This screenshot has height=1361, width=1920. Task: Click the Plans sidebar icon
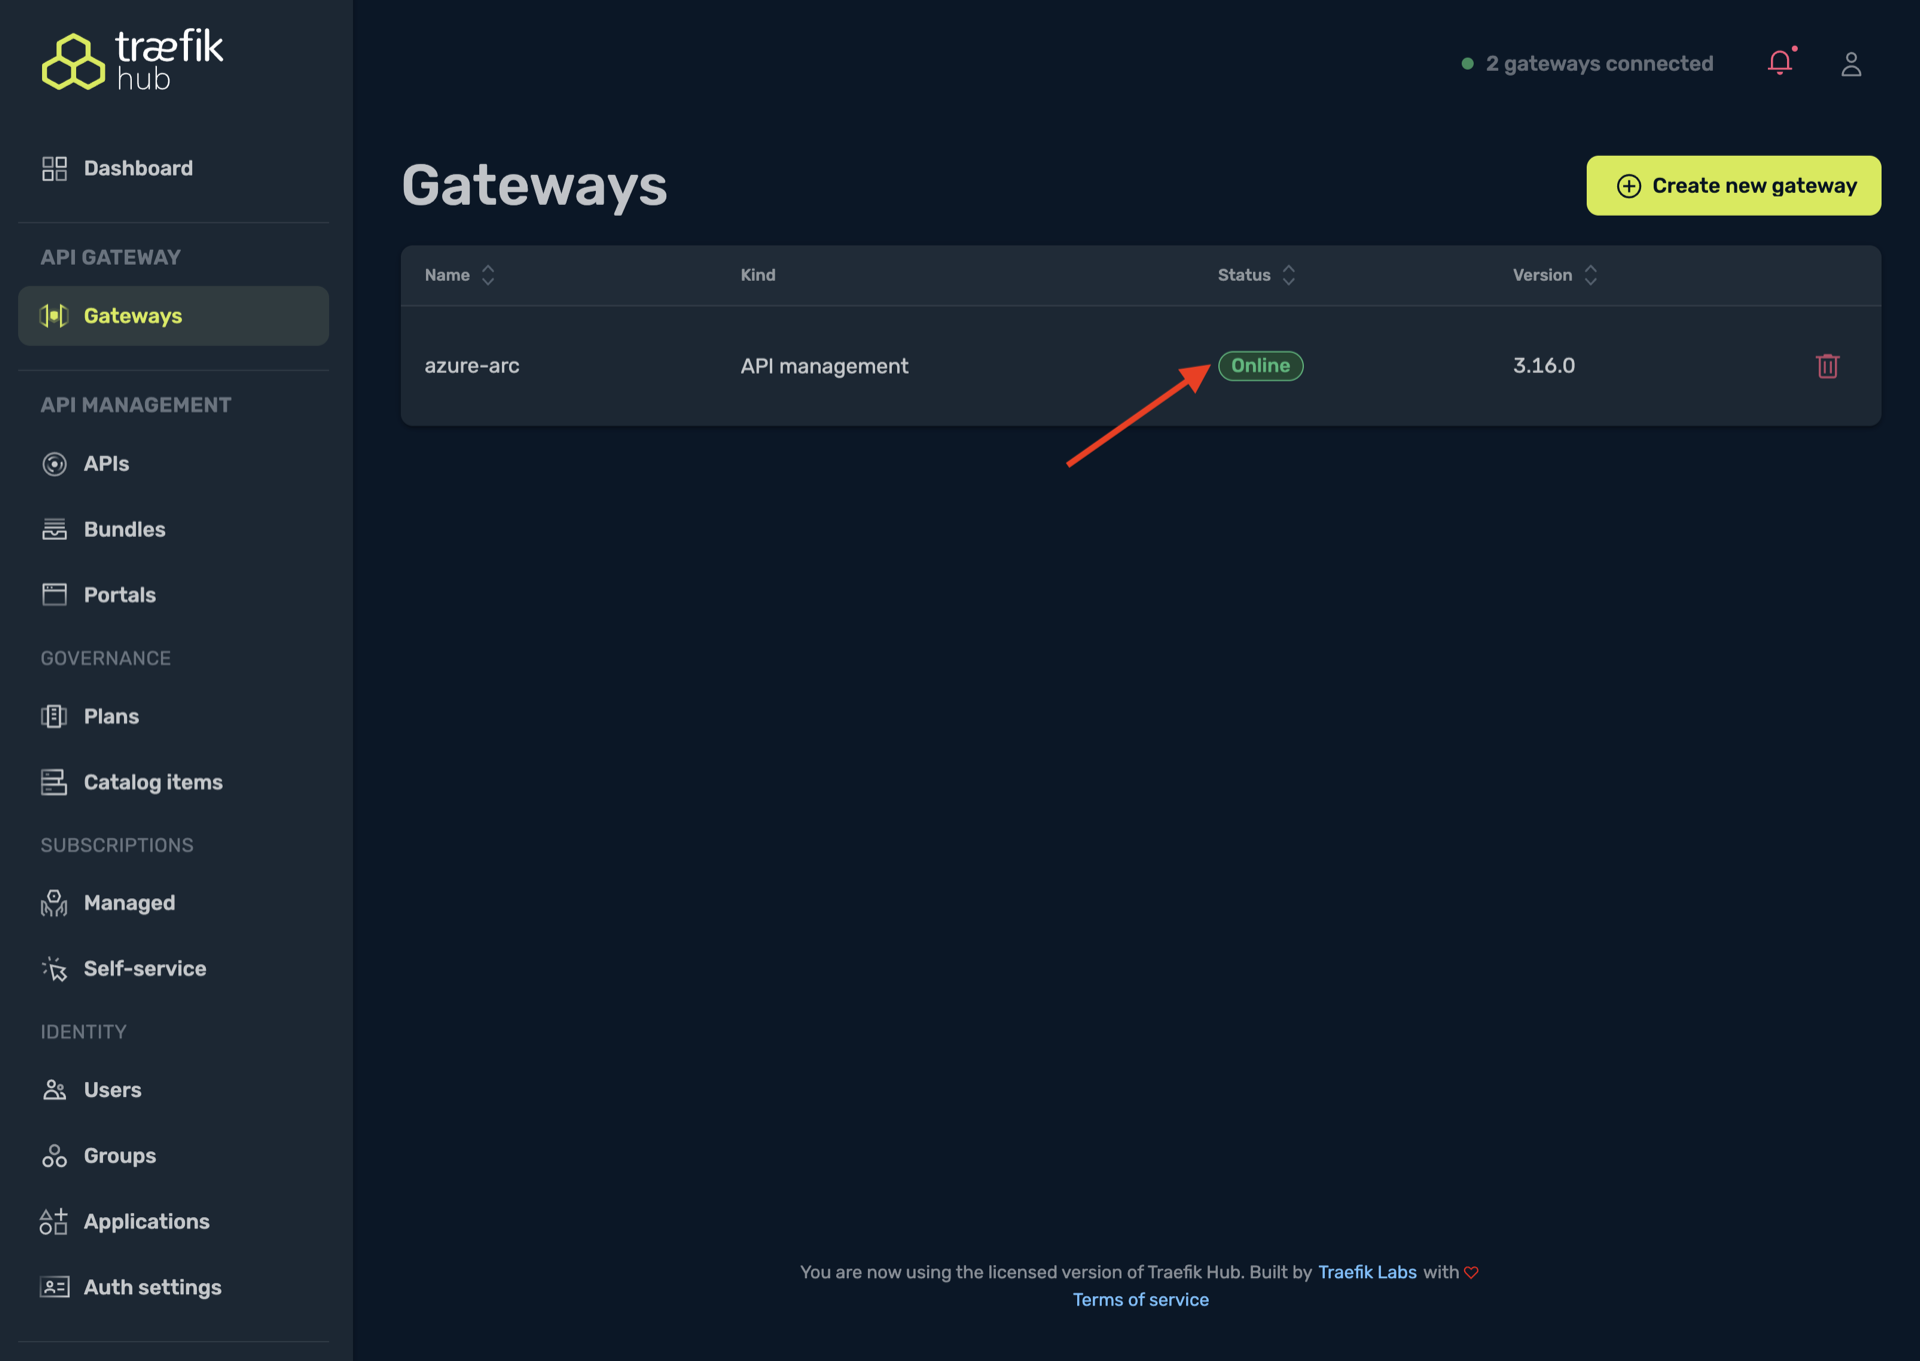54,716
